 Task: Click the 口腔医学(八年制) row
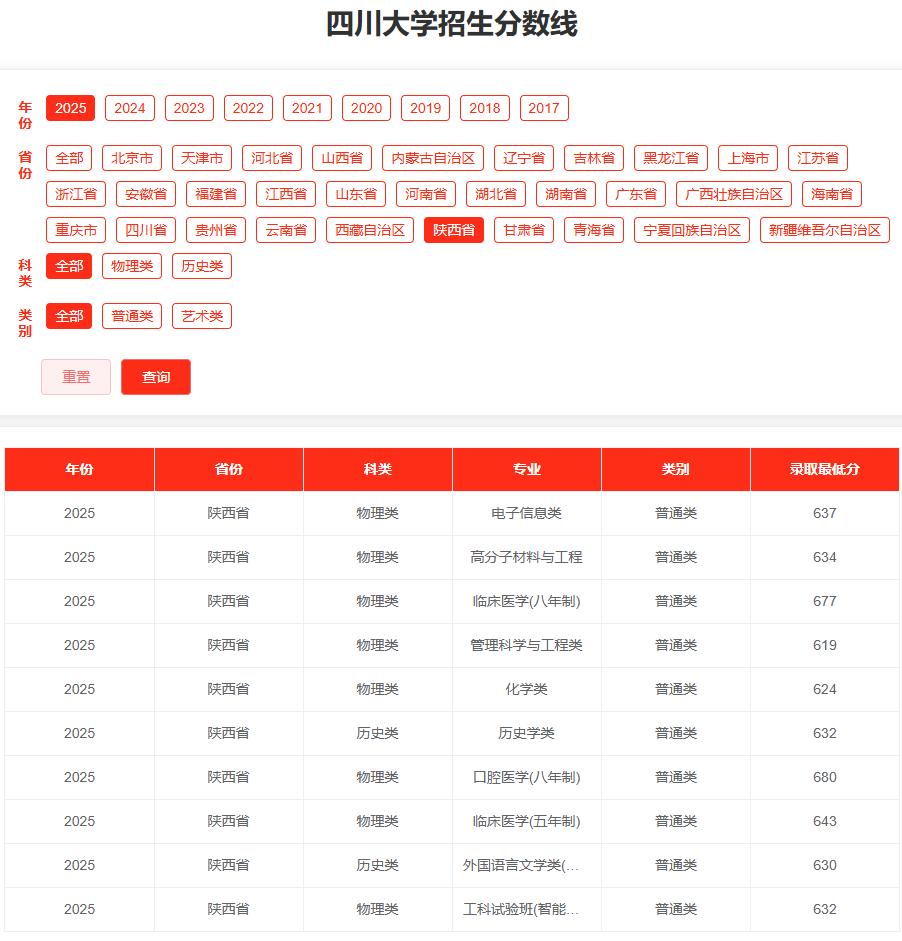point(452,777)
